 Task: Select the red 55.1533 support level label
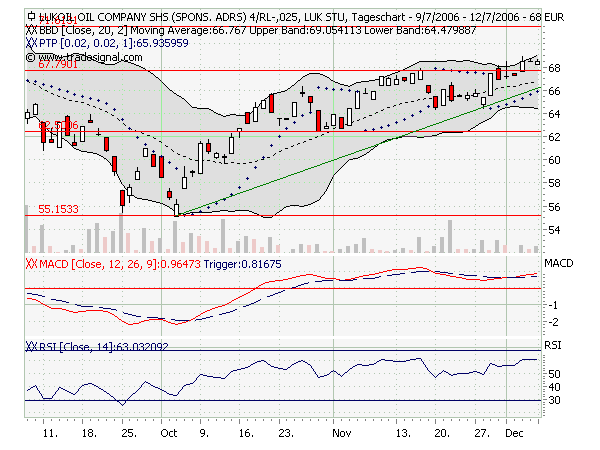58,209
